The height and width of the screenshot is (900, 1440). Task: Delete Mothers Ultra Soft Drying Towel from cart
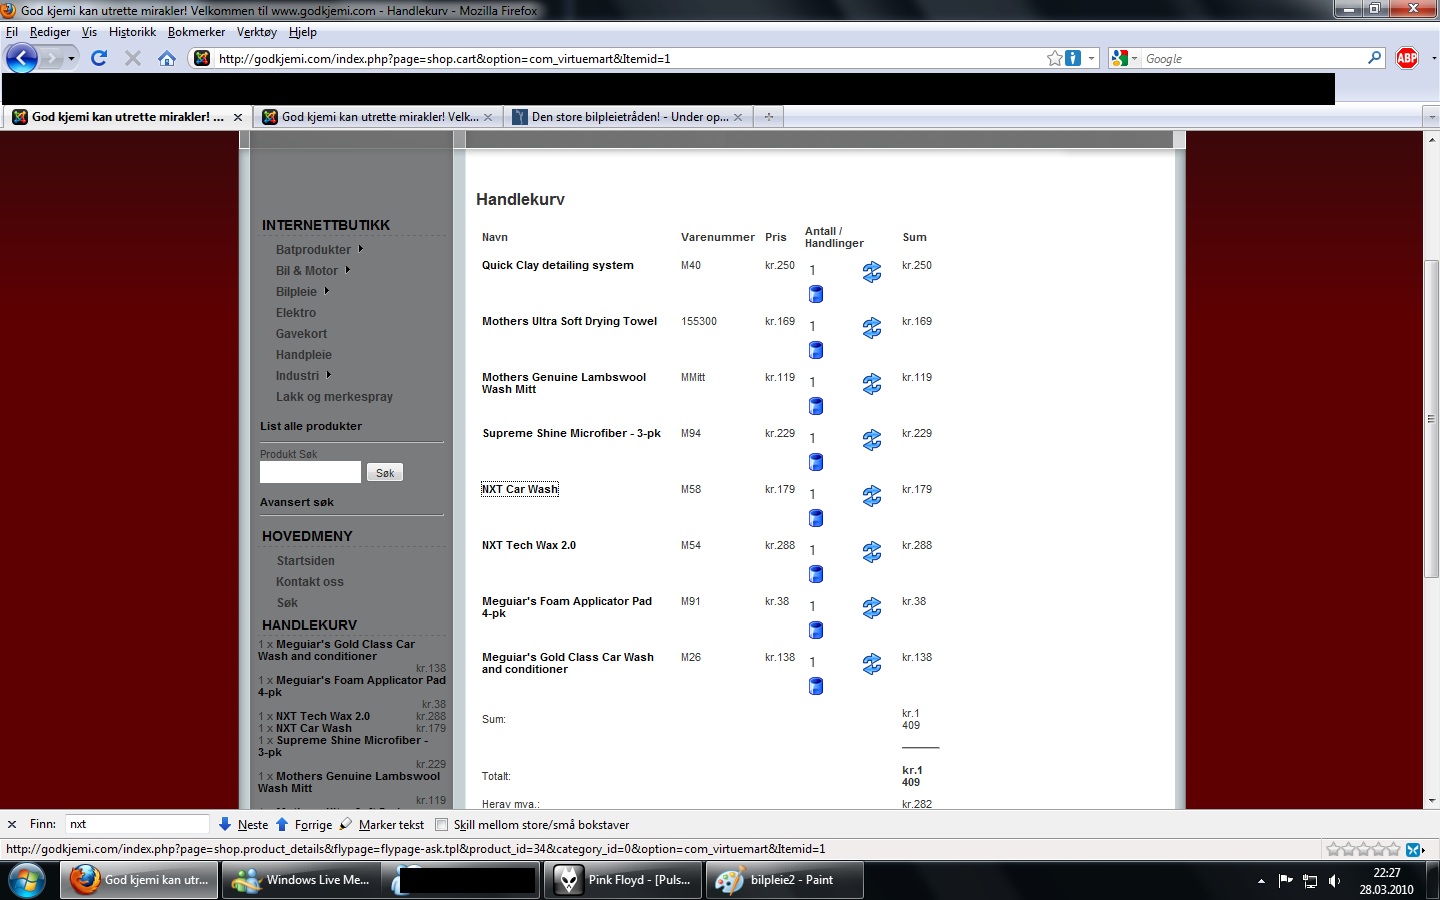tap(816, 350)
